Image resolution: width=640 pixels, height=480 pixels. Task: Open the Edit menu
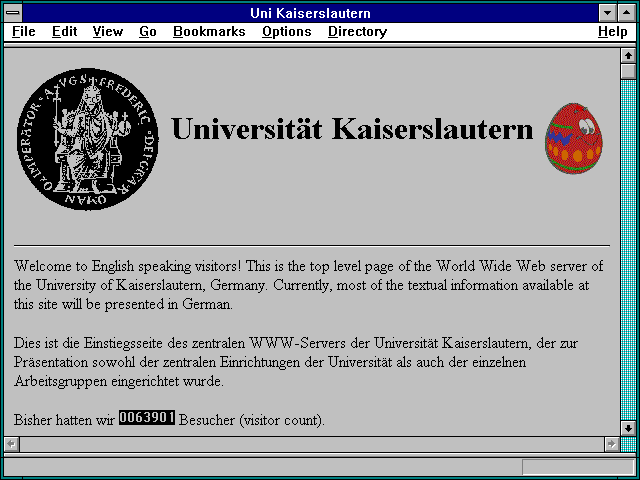64,32
